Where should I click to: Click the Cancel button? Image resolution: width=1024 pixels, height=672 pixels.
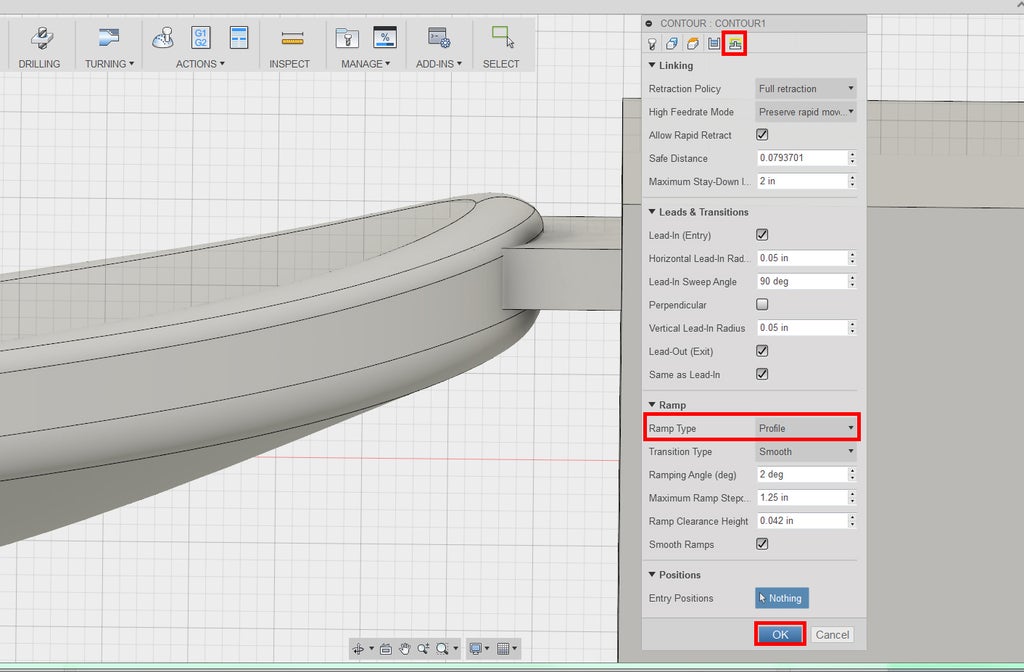pos(832,634)
